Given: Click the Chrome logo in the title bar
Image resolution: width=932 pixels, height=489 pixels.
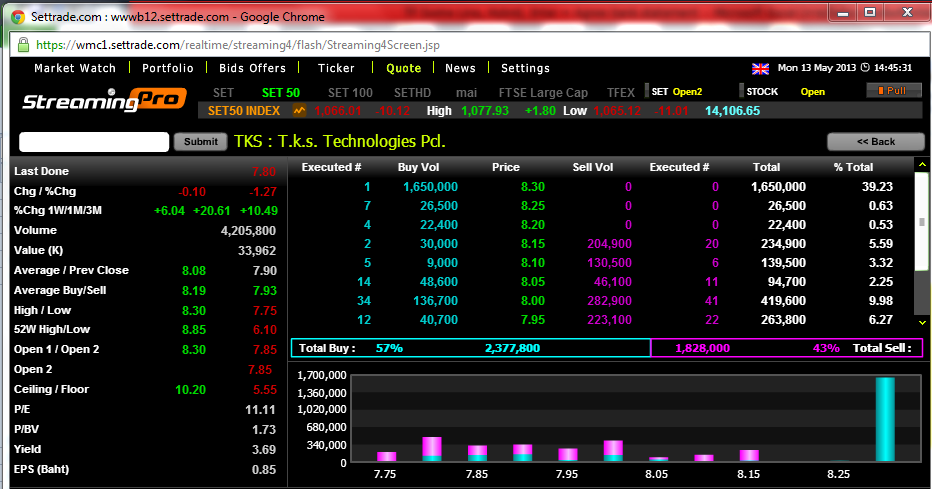Looking at the screenshot, I should click(x=18, y=17).
